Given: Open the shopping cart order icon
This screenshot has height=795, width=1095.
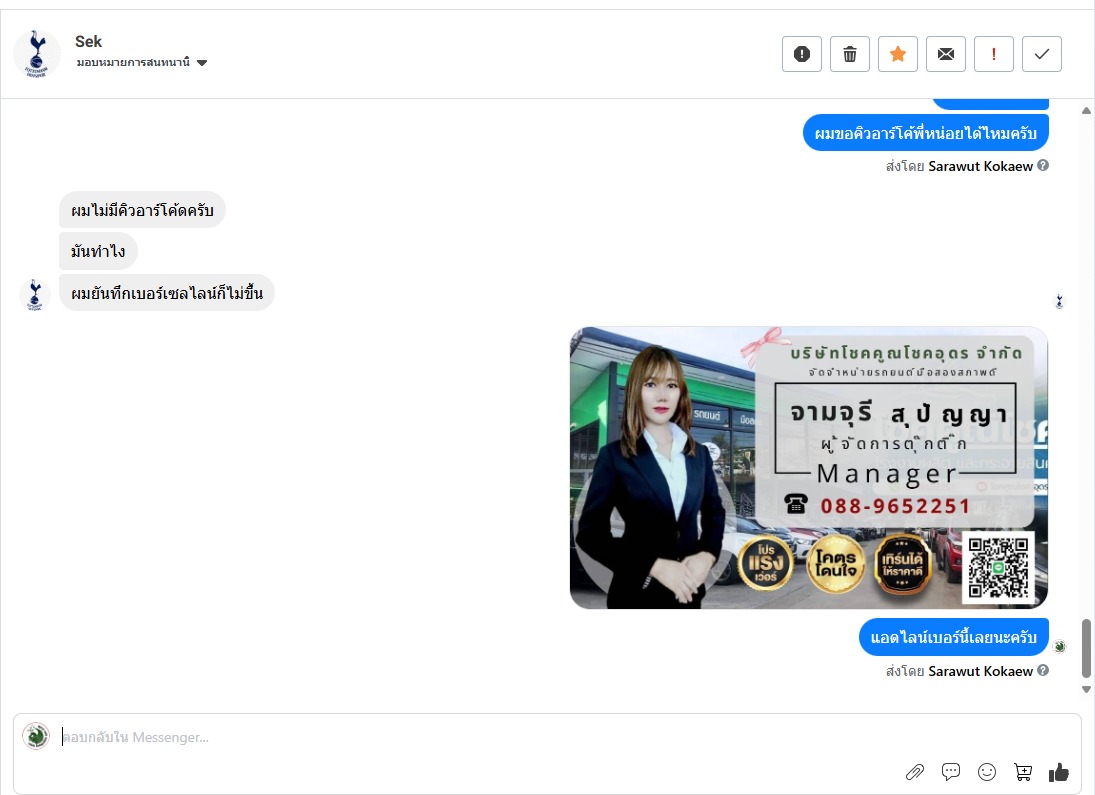Looking at the screenshot, I should (1023, 771).
